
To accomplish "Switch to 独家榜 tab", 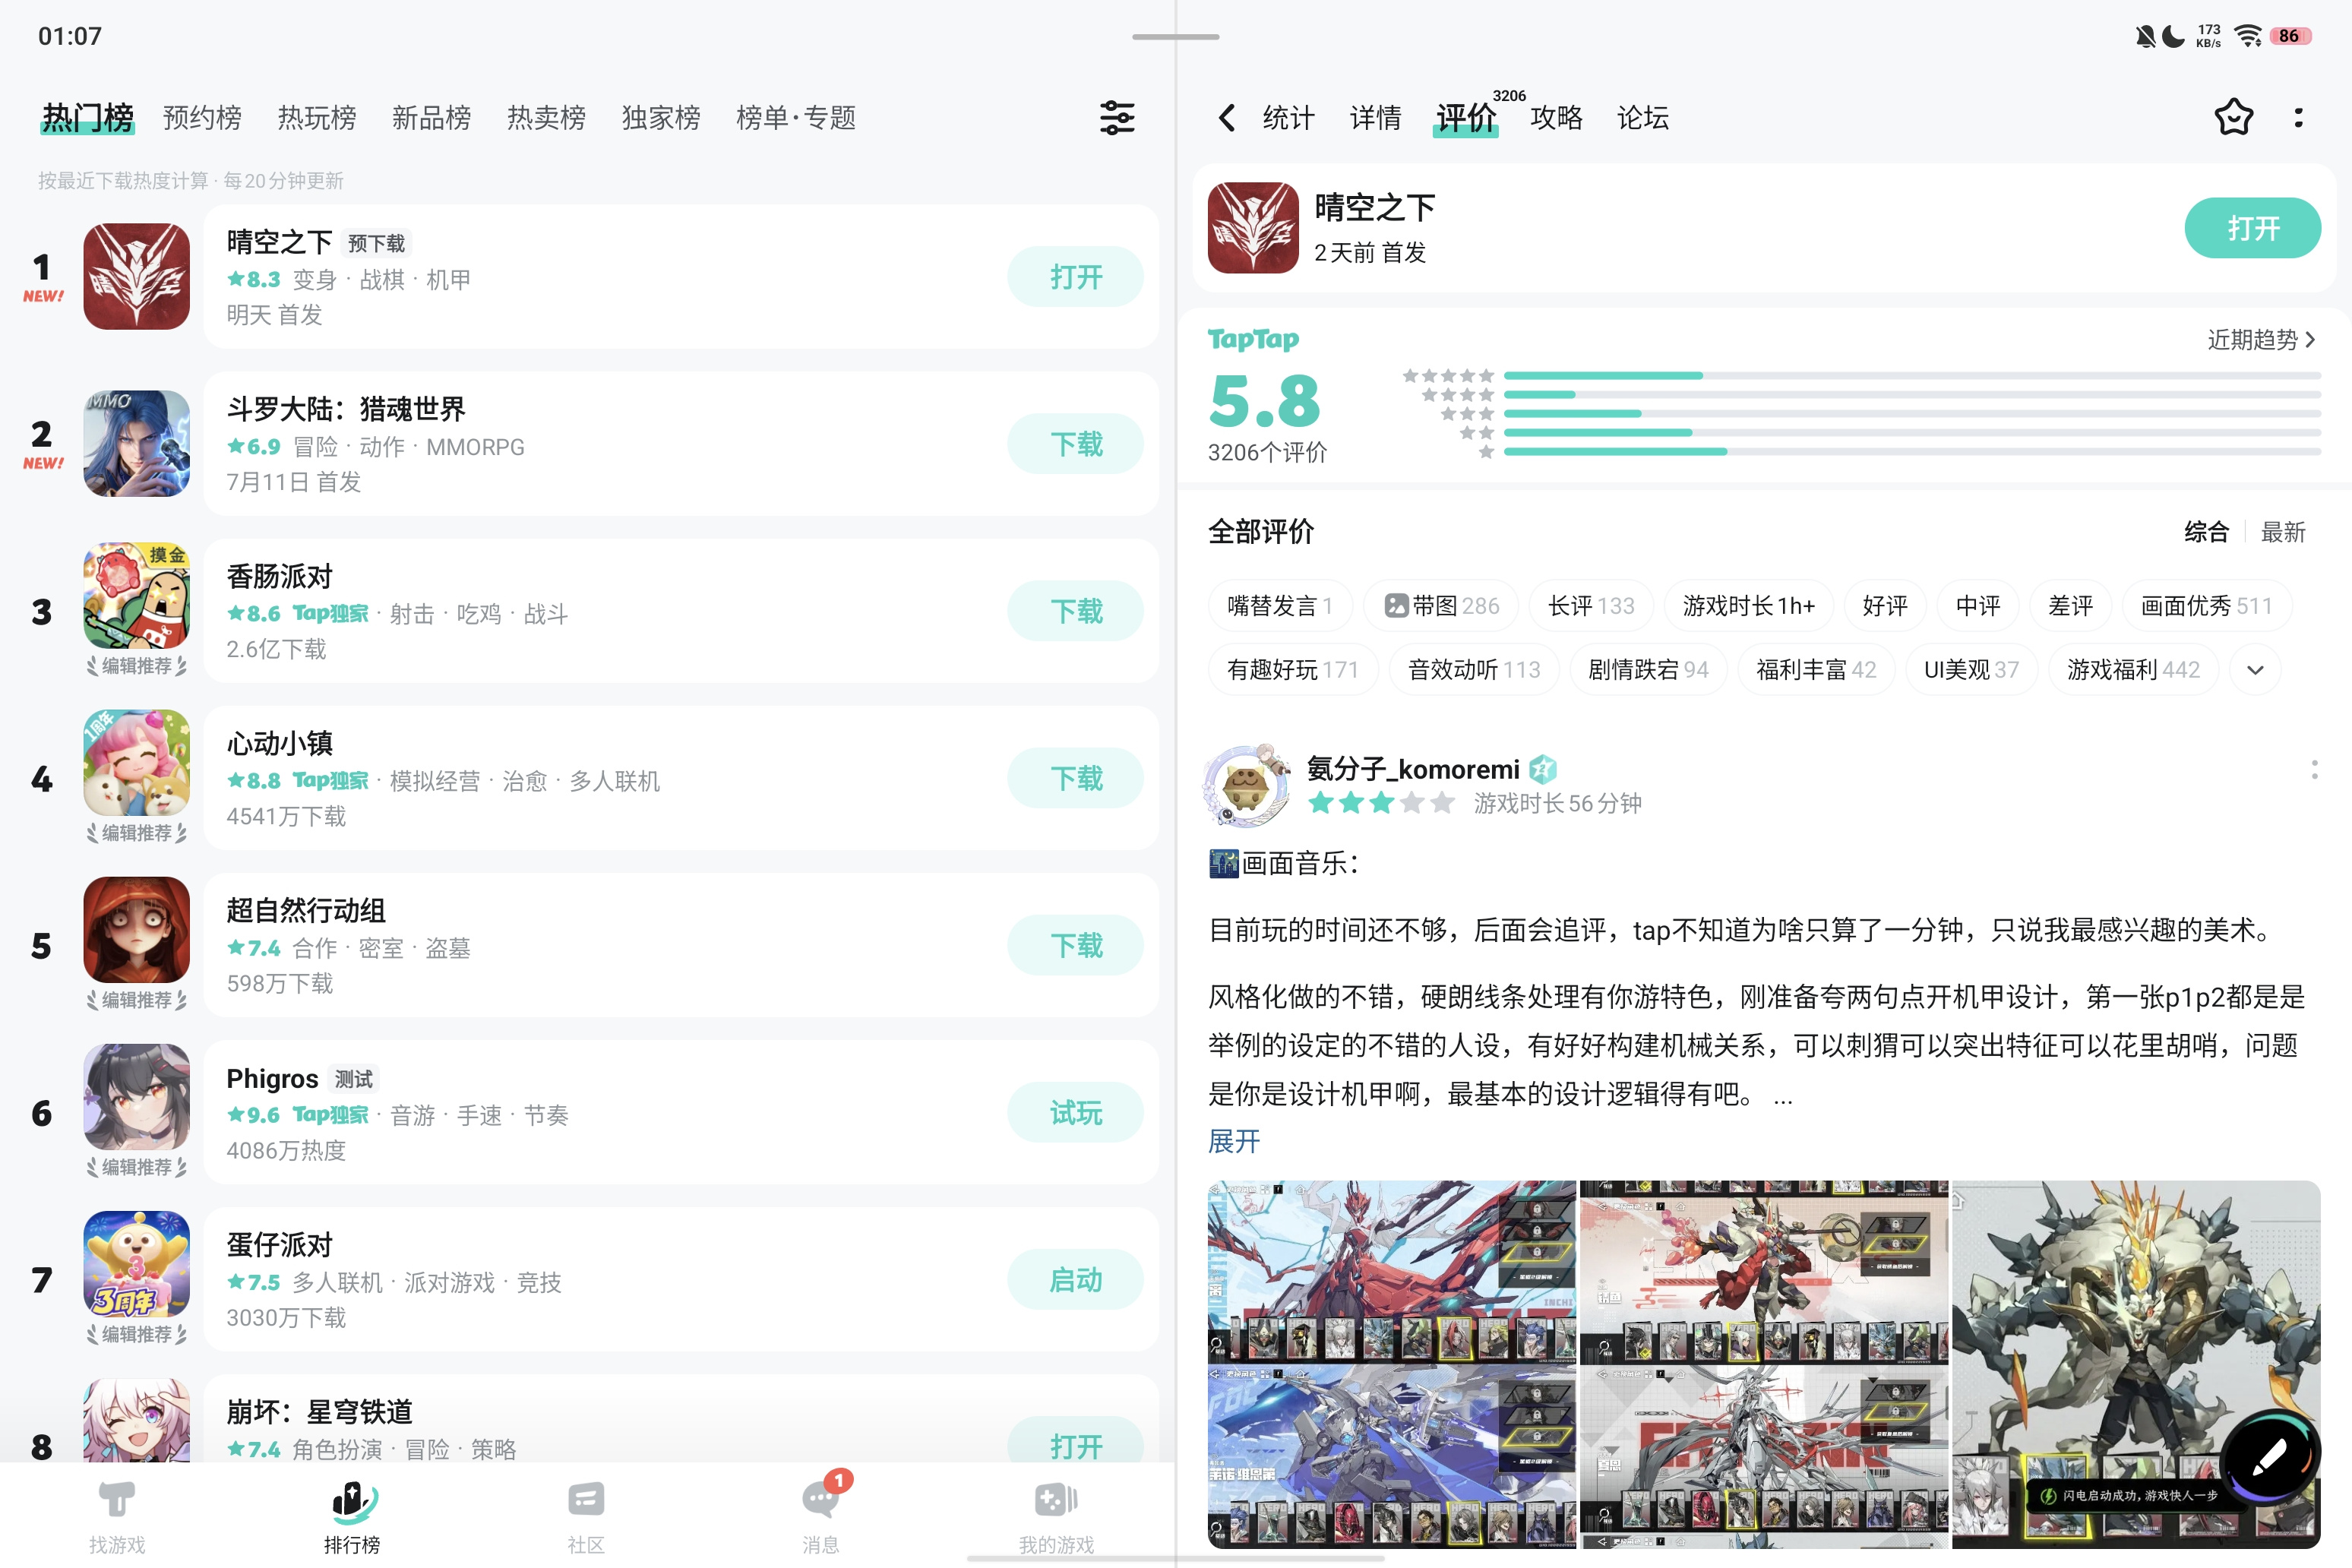I will (x=661, y=118).
